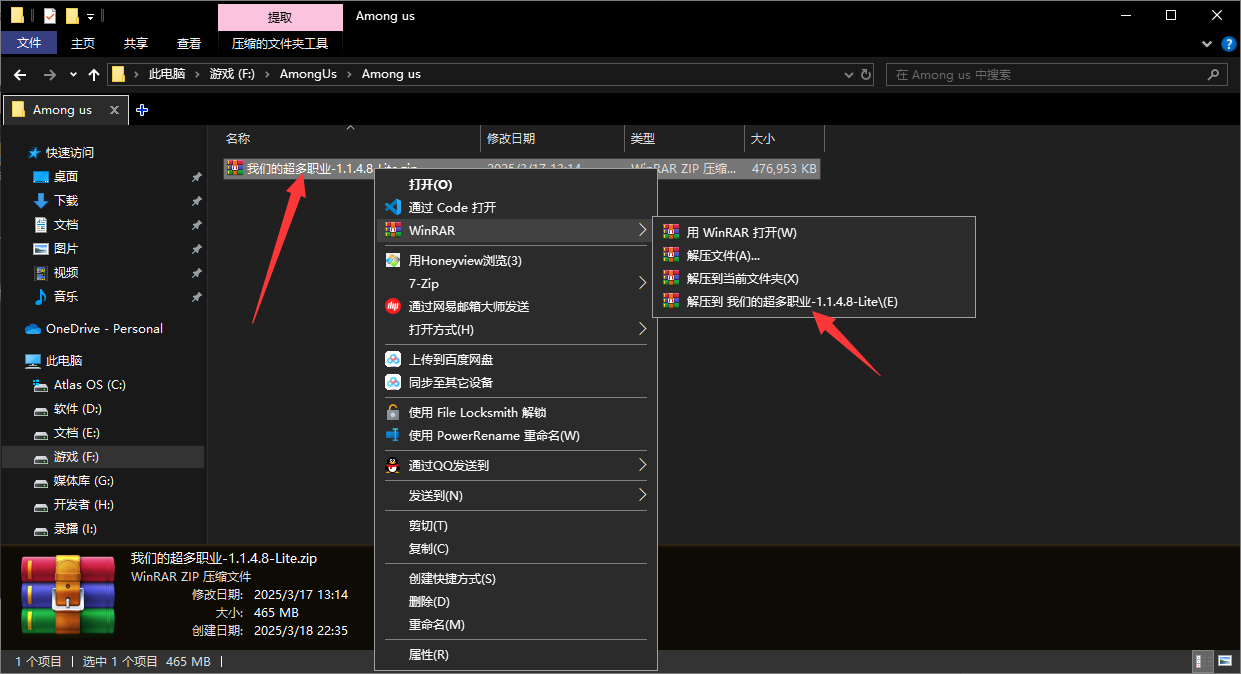Click the WinRAR icon in the context menu

392,230
